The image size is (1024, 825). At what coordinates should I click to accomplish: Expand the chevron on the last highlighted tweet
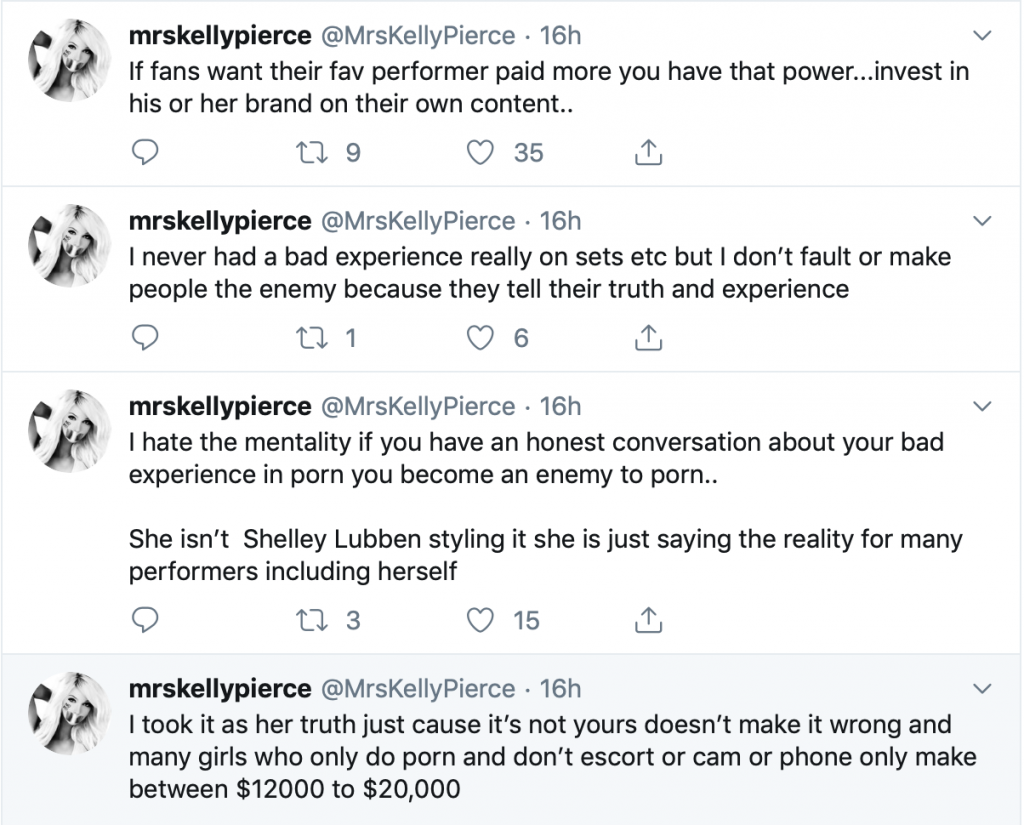pos(983,689)
